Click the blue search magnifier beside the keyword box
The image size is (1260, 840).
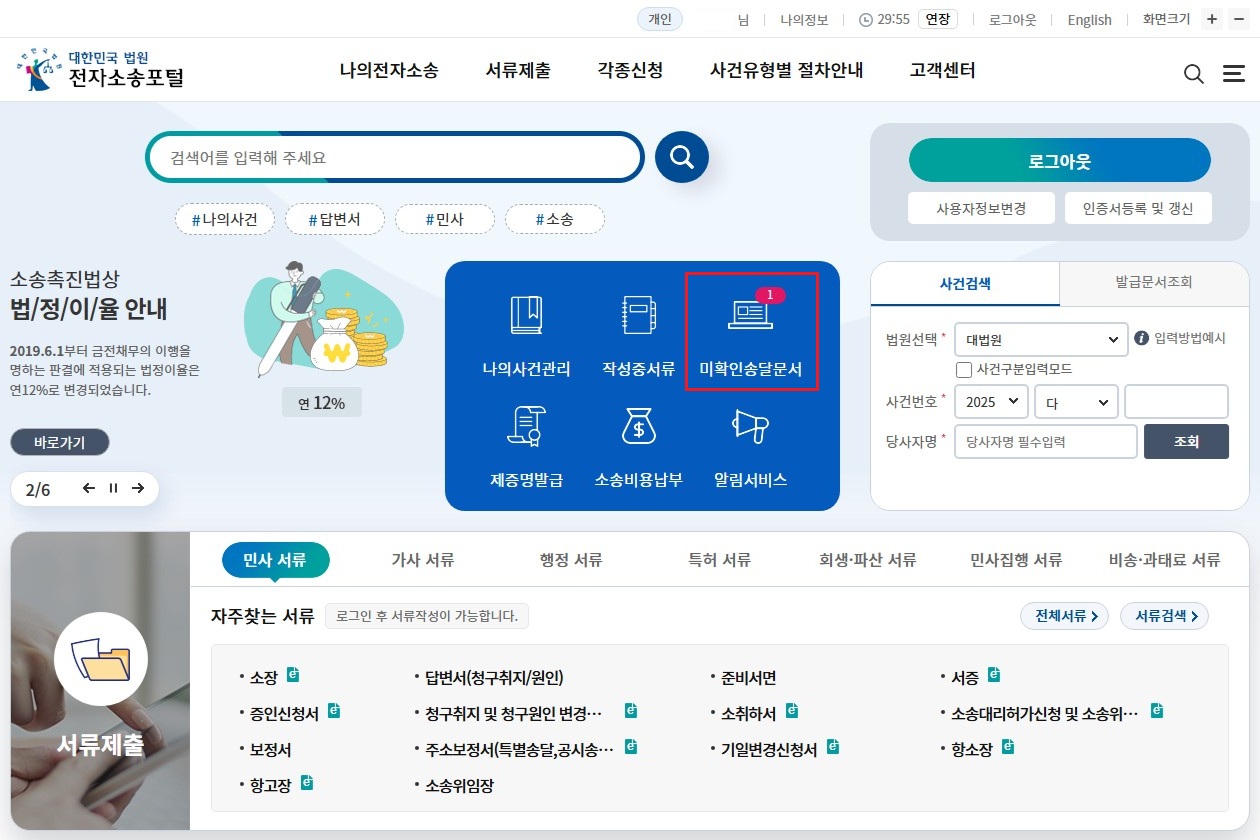point(682,157)
